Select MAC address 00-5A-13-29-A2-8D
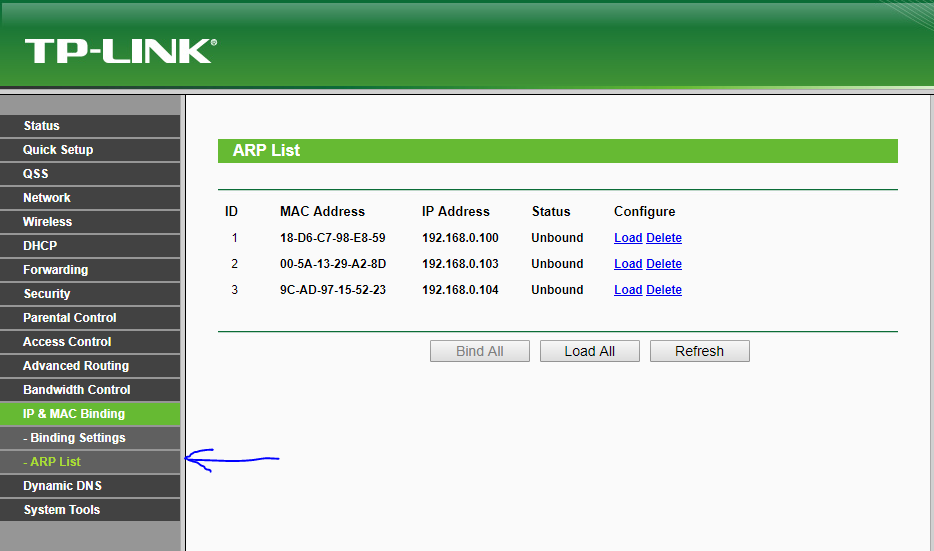The image size is (934, 551). 333,264
